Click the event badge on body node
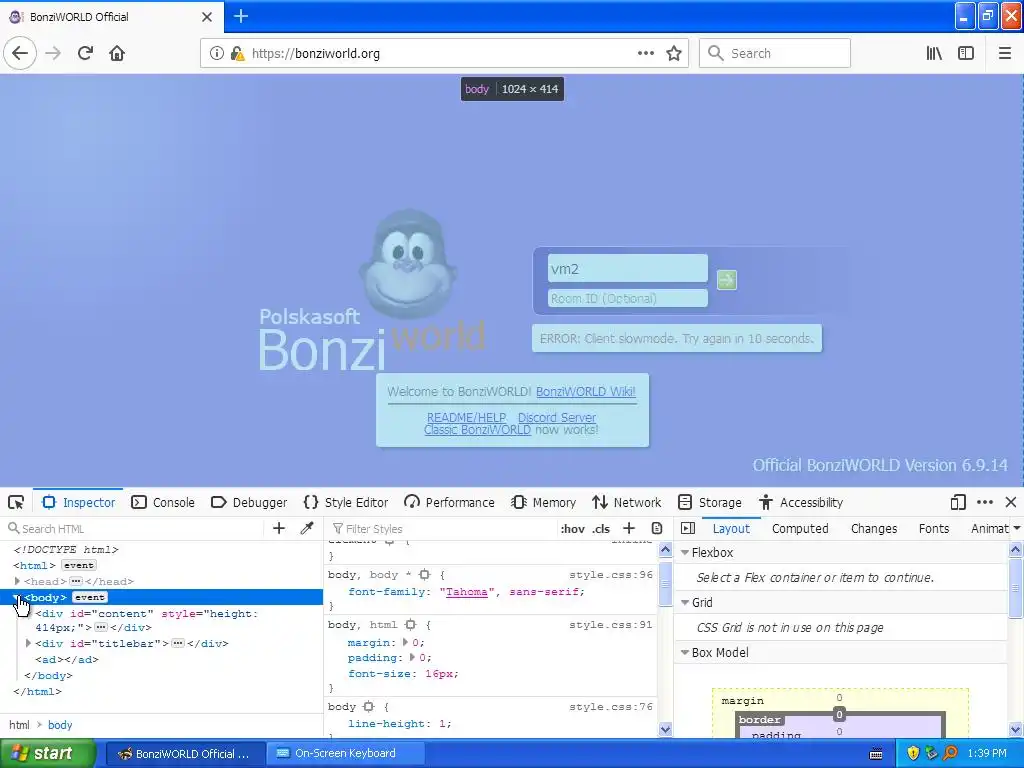The width and height of the screenshot is (1024, 768). tap(89, 597)
